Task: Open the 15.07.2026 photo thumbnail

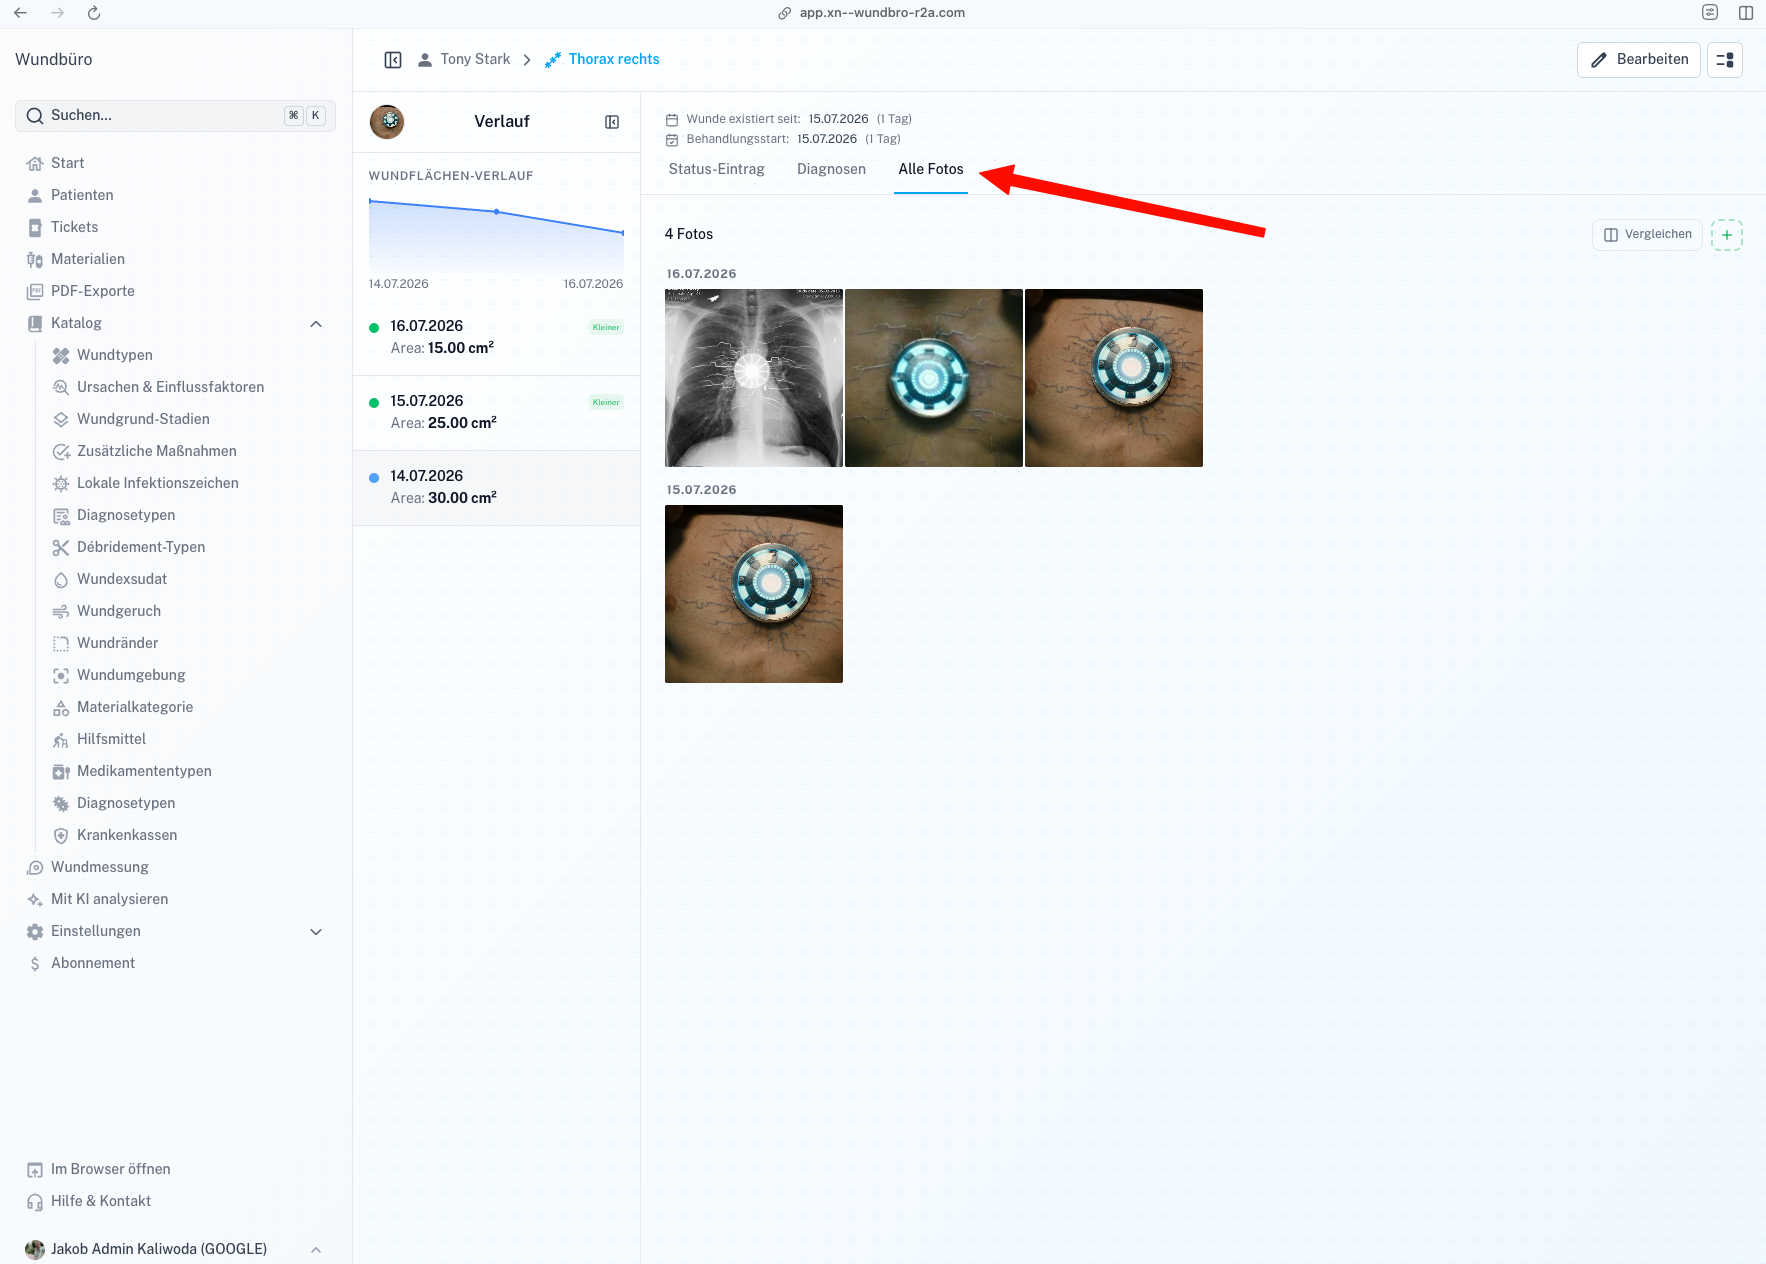Action: [754, 594]
